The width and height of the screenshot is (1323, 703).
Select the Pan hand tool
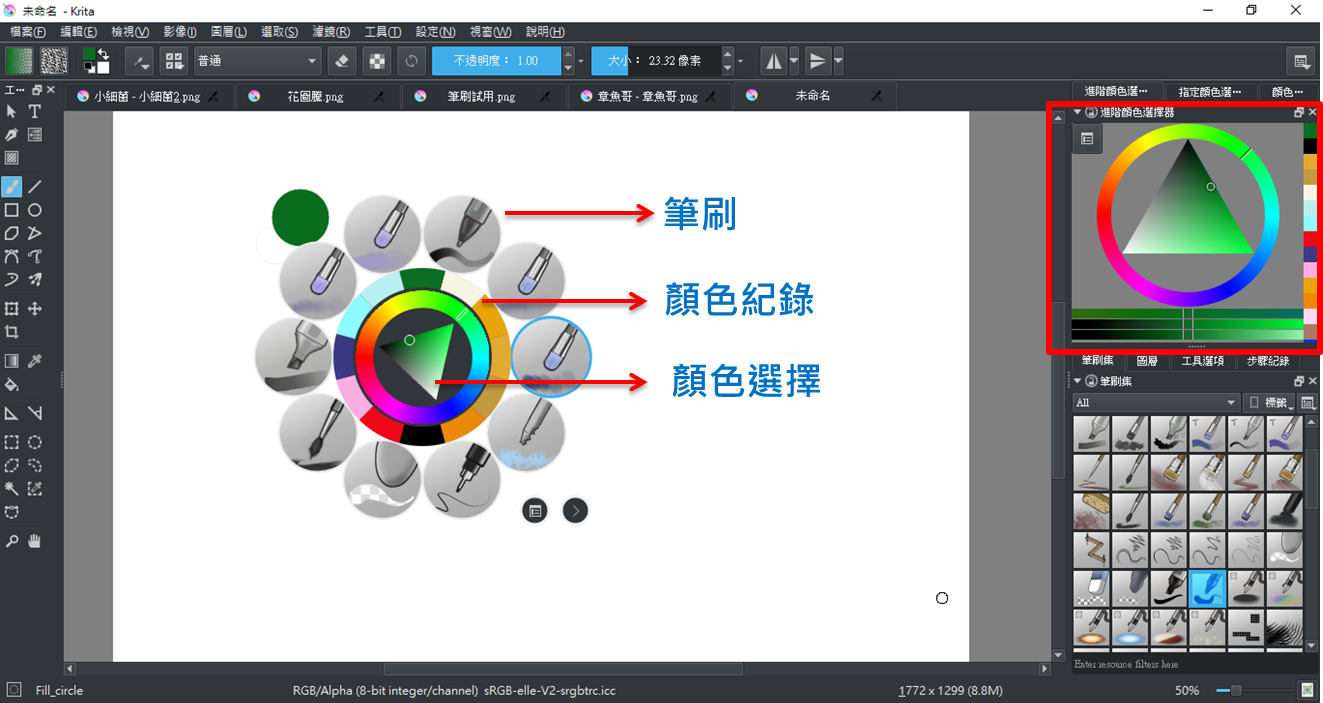coord(35,541)
